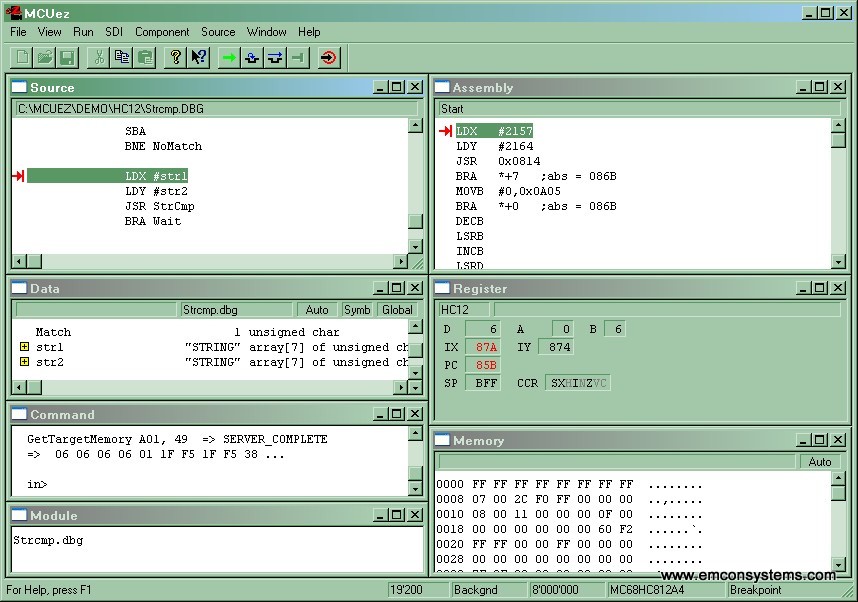Screen dimensions: 858x602
Task: Expand the str2 array in Data panel
Action: [24, 362]
